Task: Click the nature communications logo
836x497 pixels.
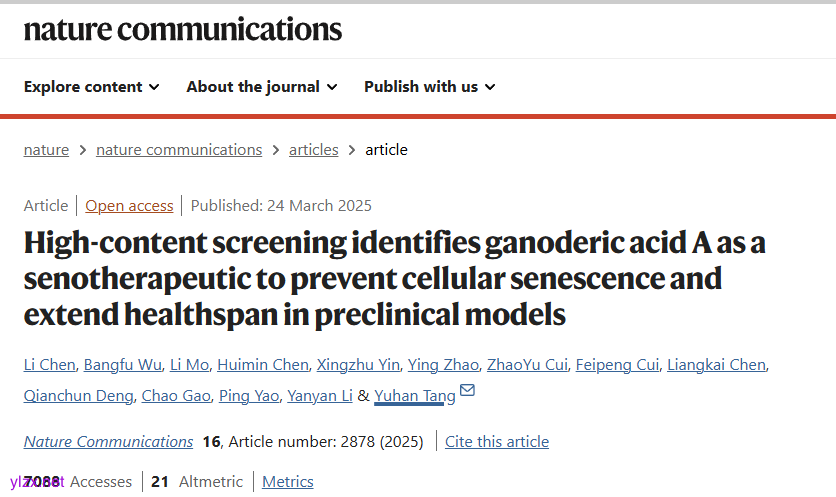Action: click(x=183, y=30)
